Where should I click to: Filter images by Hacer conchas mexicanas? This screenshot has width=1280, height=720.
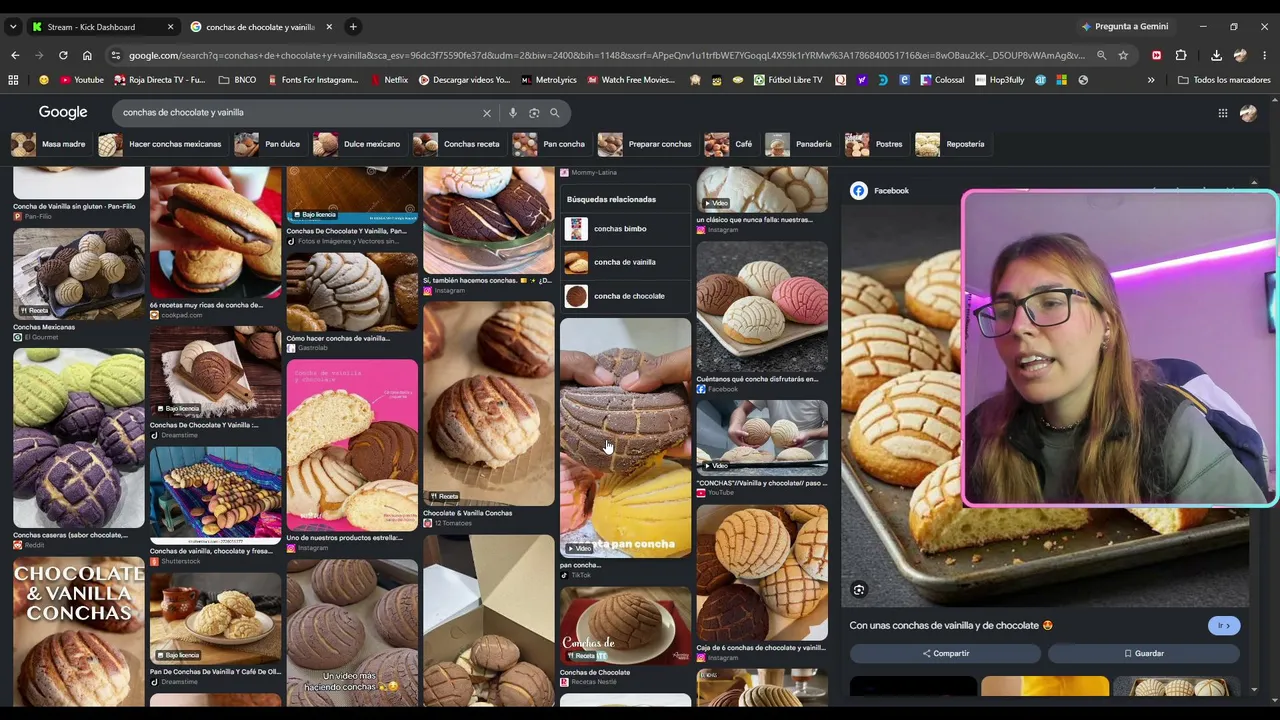160,144
